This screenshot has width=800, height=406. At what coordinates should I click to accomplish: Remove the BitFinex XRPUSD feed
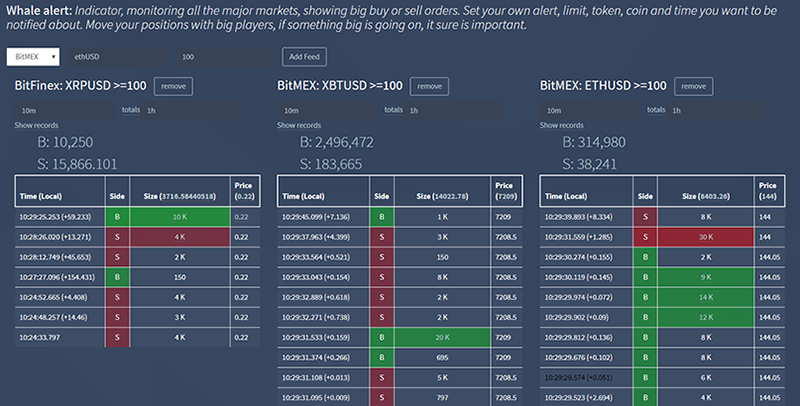coord(173,86)
